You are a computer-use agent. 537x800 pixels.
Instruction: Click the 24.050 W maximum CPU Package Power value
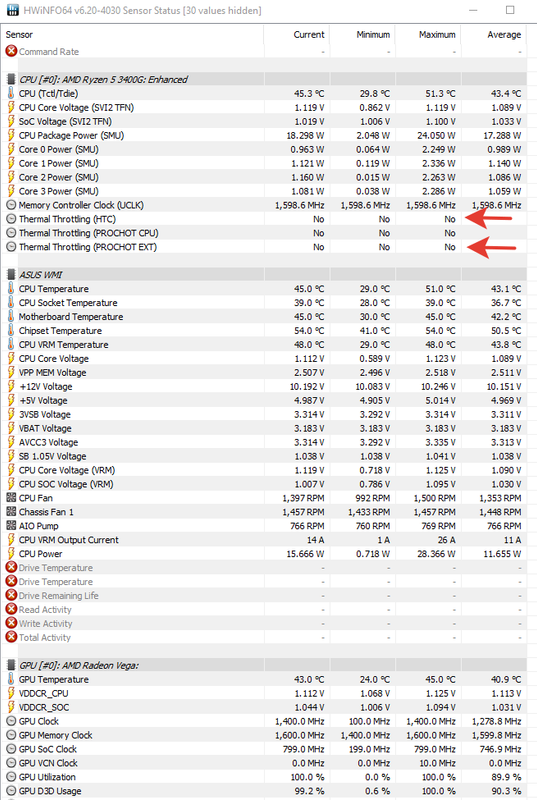[x=436, y=135]
